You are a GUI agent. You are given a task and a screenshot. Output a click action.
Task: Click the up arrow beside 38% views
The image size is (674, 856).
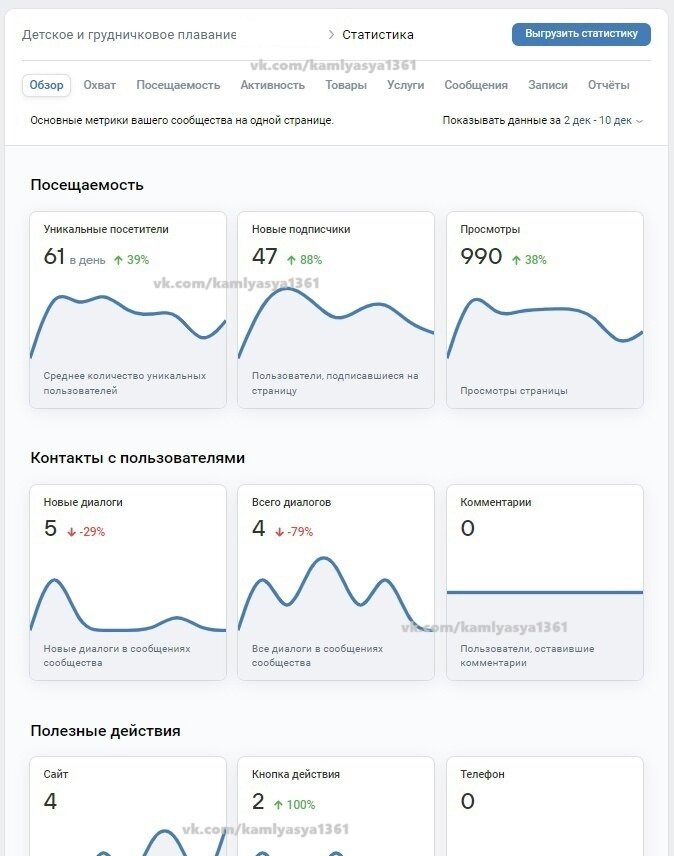pos(516,260)
